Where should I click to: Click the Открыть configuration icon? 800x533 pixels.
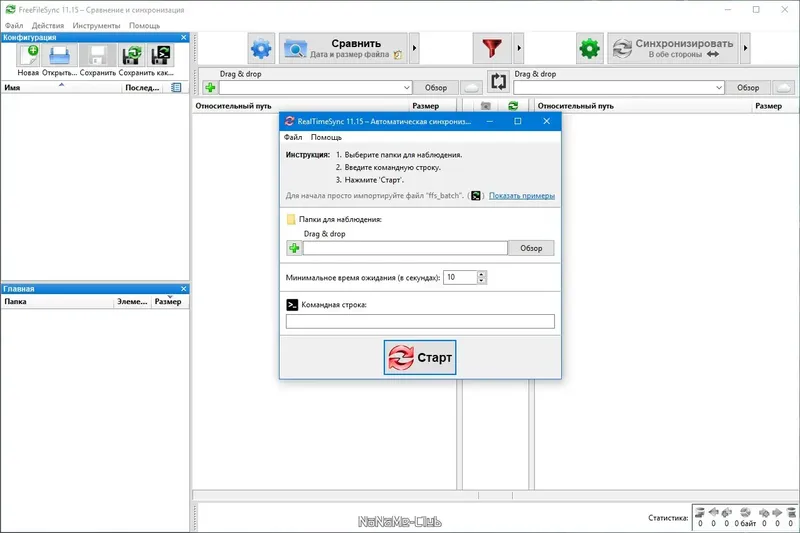59,55
